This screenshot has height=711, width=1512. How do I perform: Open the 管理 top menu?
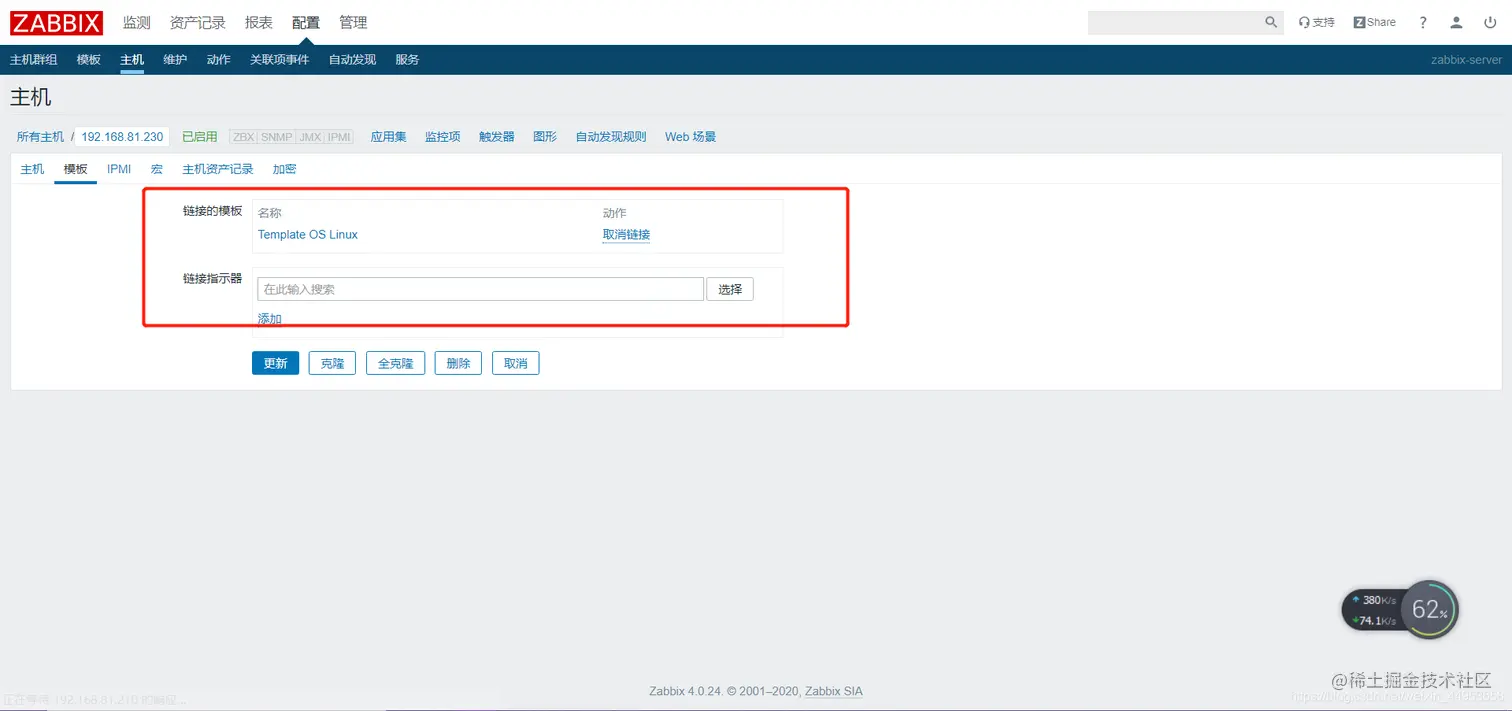[x=353, y=22]
